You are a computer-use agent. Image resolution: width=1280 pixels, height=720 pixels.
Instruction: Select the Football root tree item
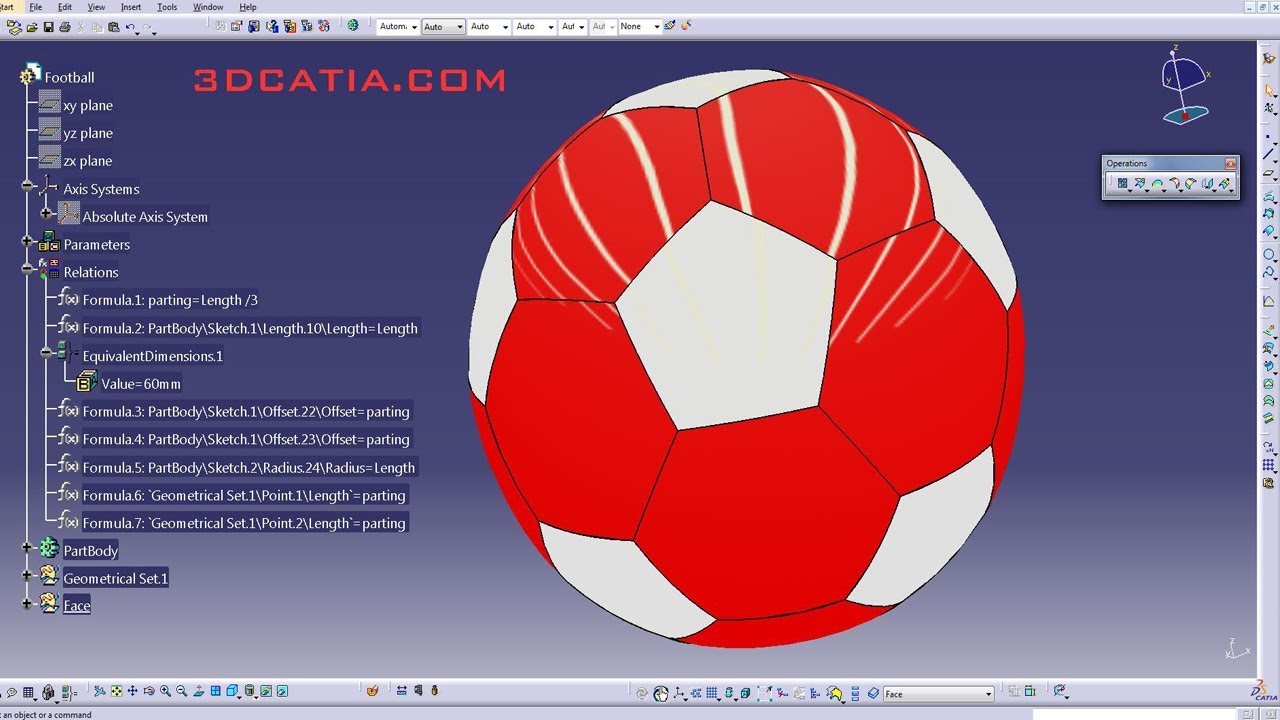[x=69, y=77]
